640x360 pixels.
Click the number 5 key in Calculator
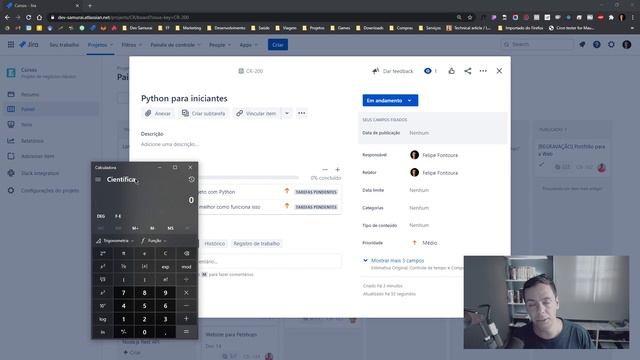point(144,306)
